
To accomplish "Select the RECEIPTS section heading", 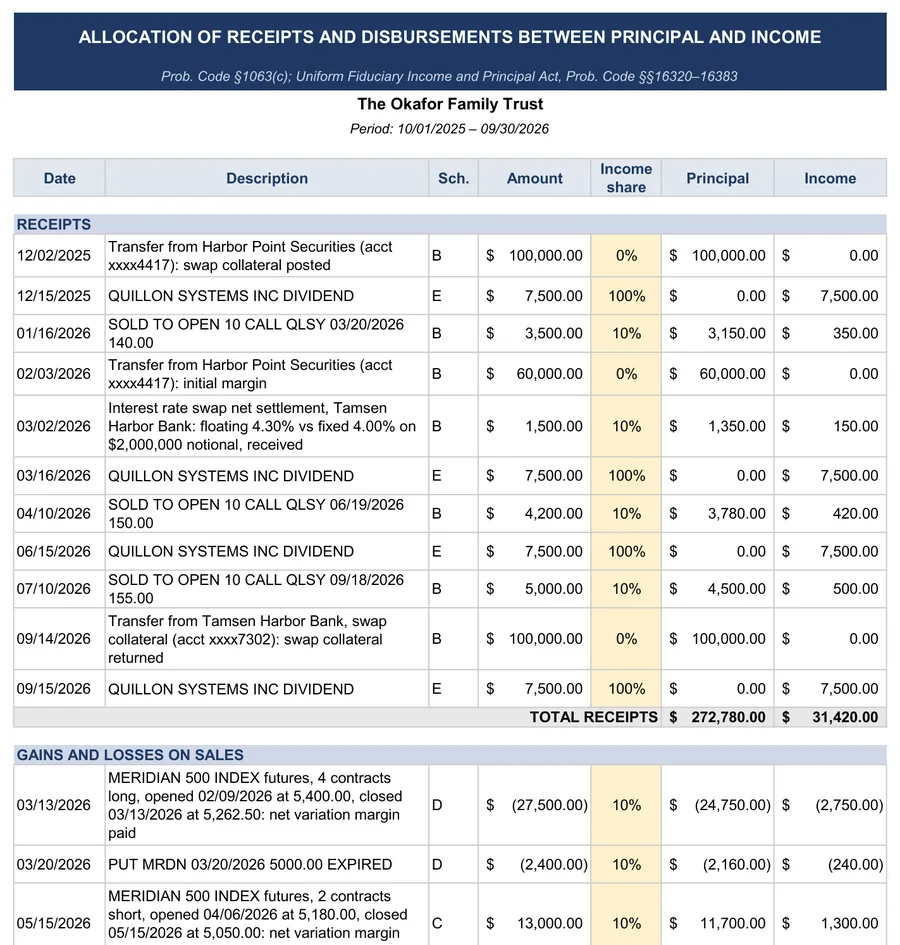I will 54,224.
